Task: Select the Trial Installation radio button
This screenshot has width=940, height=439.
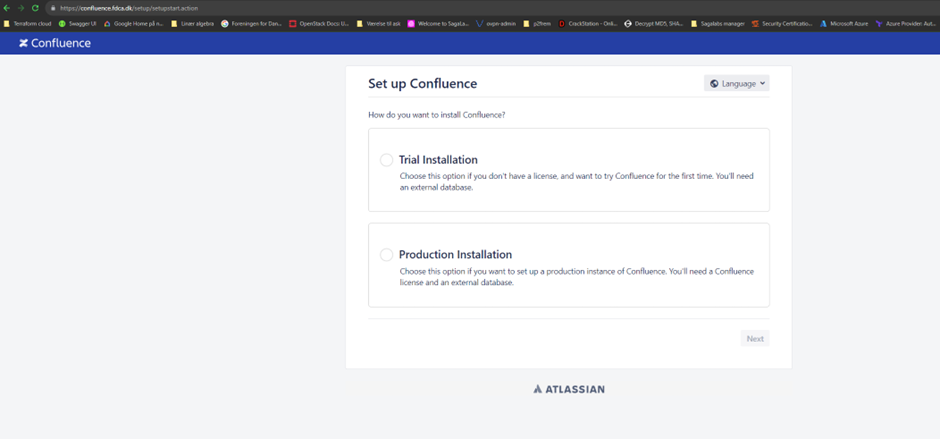Action: coord(386,160)
